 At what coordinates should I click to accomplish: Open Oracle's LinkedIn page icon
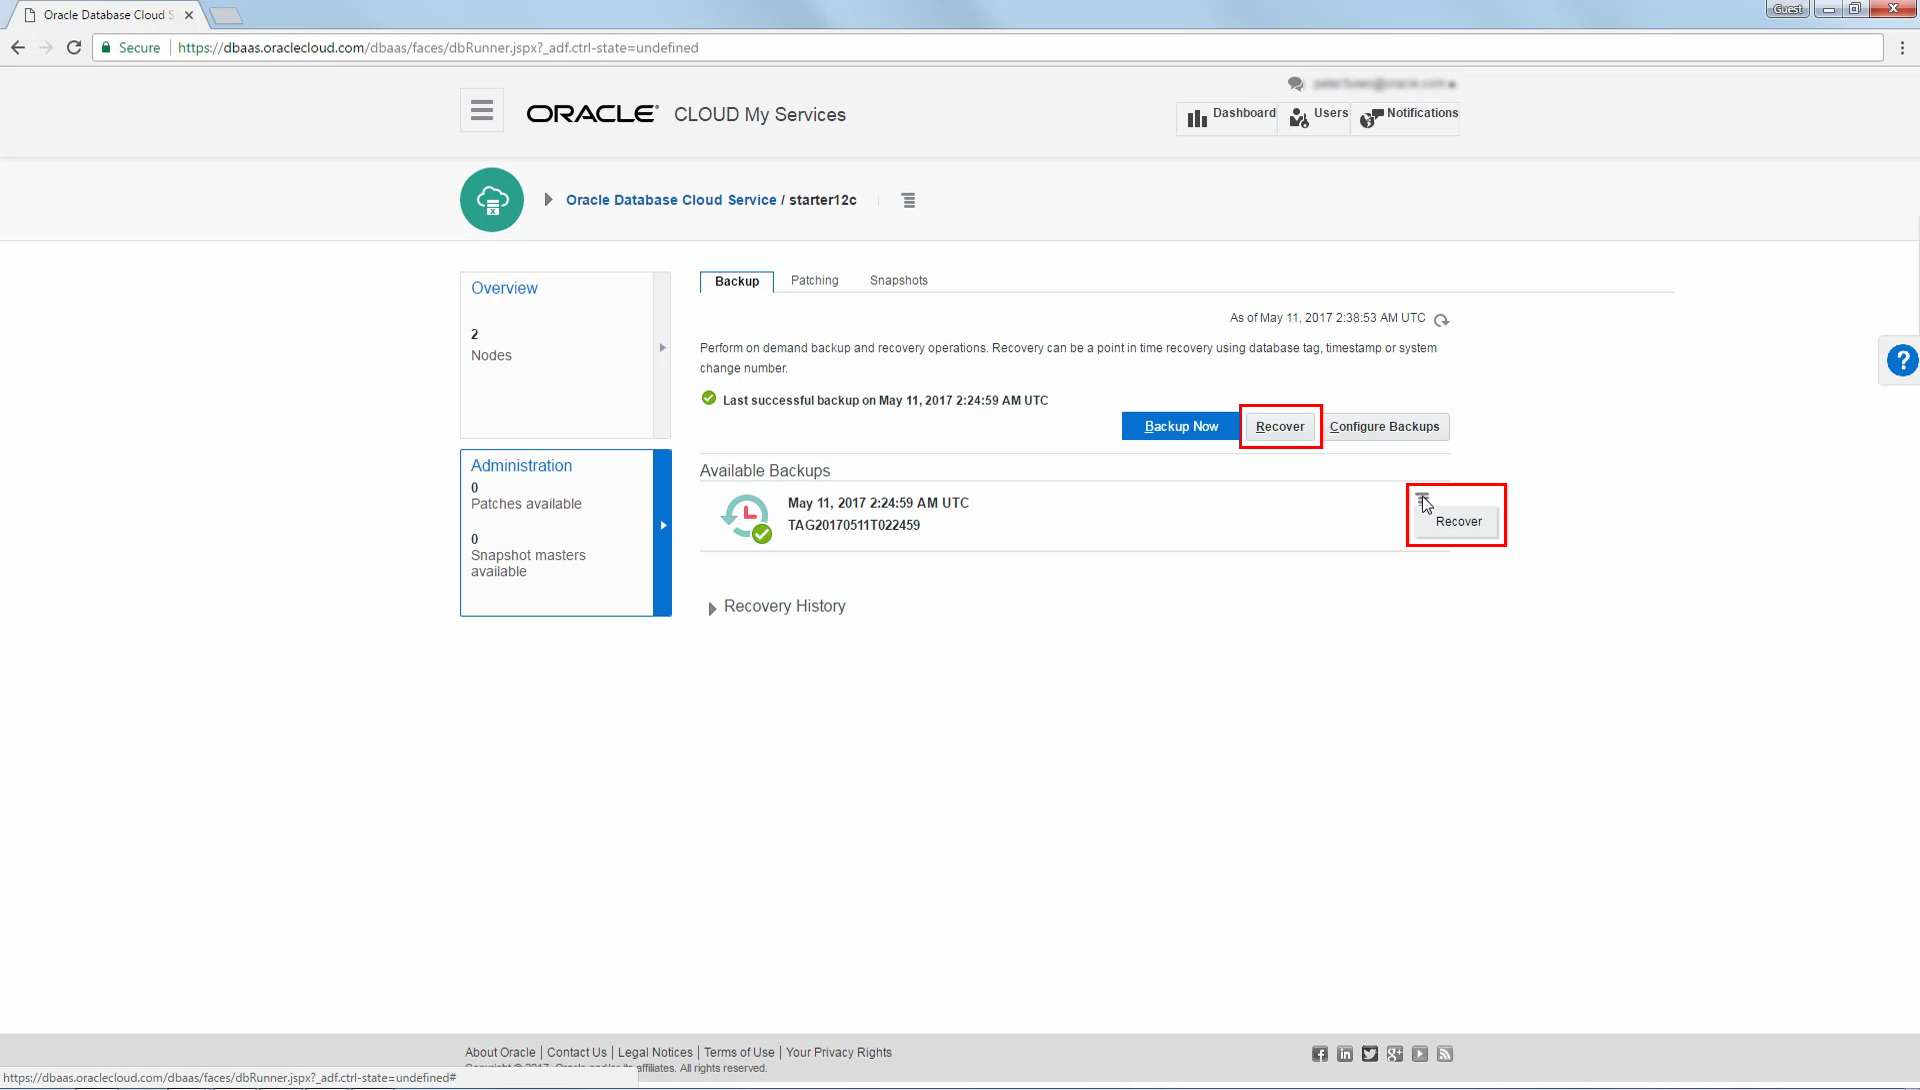point(1345,1054)
